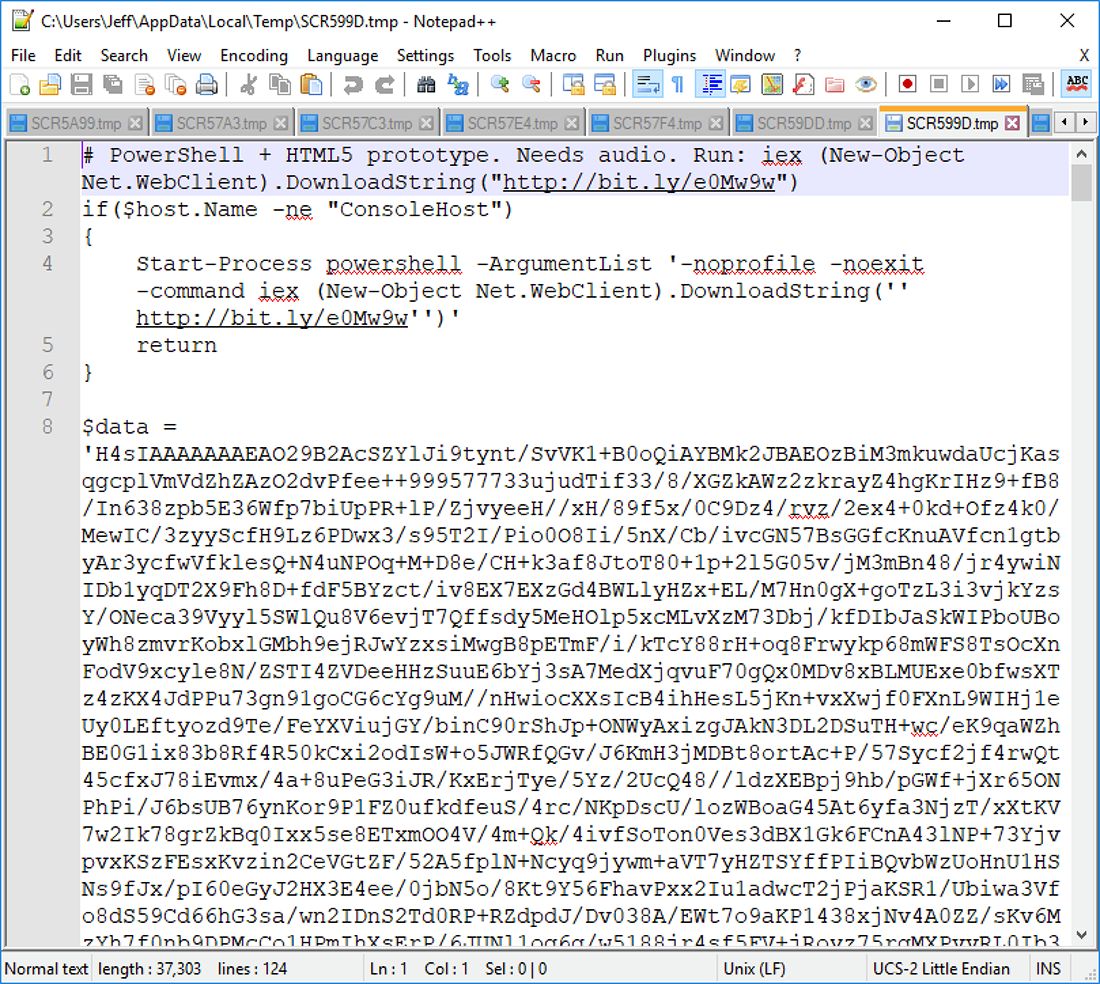Image resolution: width=1100 pixels, height=984 pixels.
Task: Open the Folder as Workspace icon
Action: [x=835, y=85]
